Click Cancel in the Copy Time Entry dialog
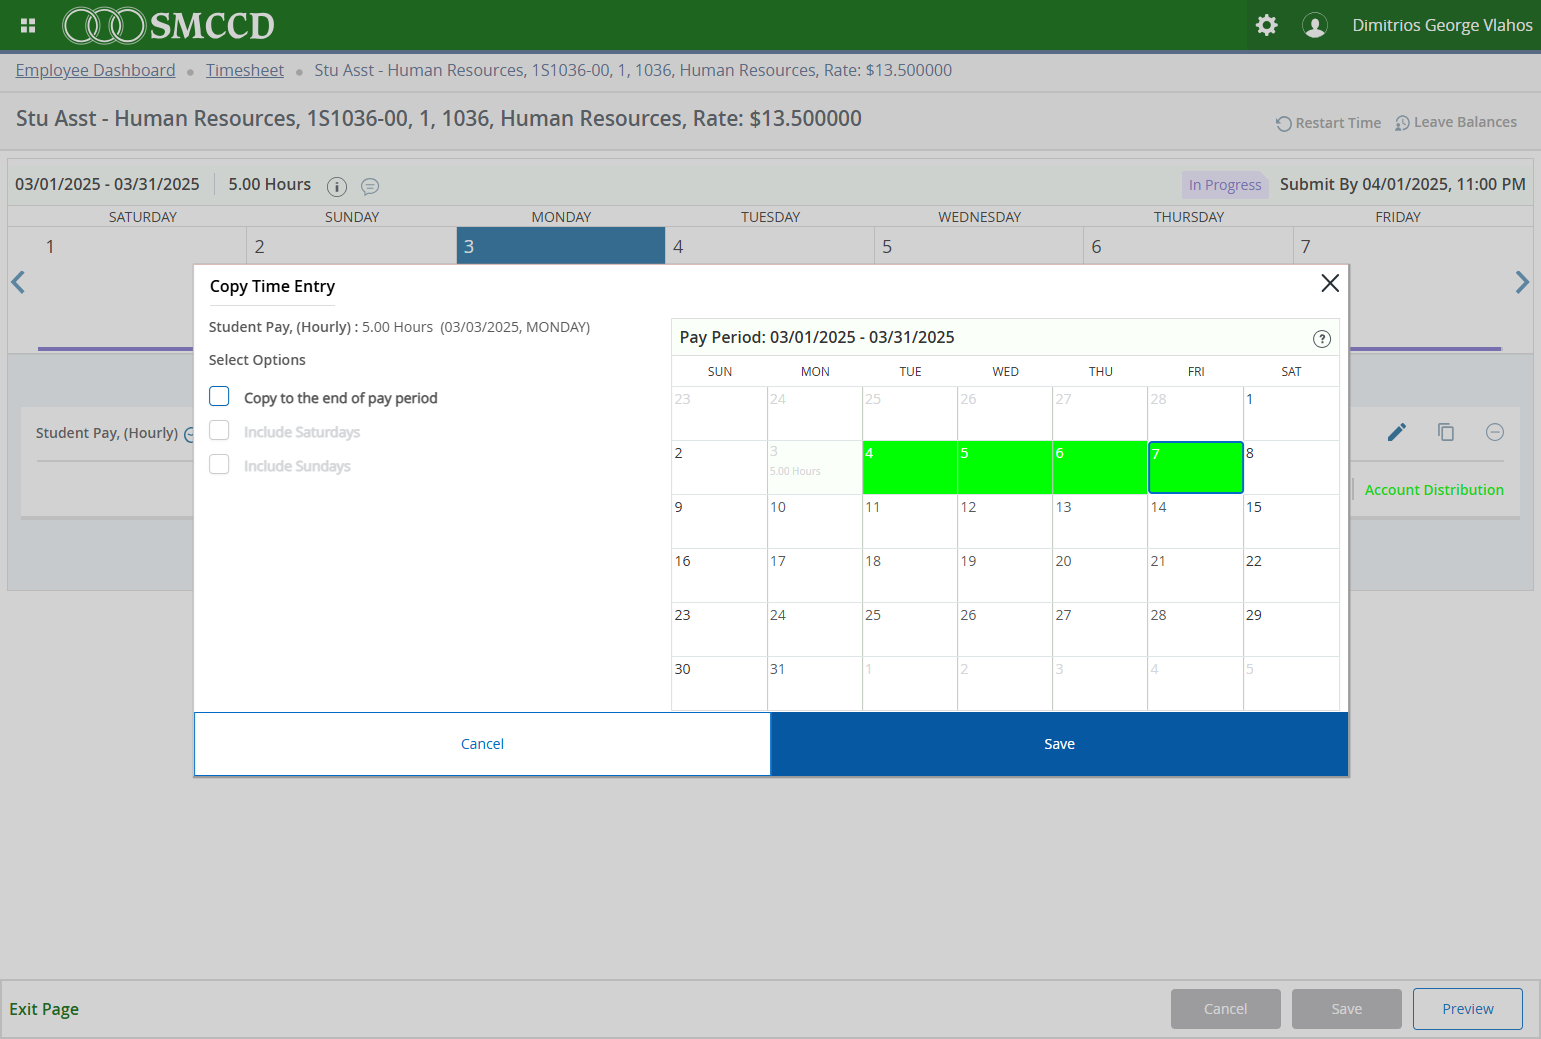 (x=482, y=744)
